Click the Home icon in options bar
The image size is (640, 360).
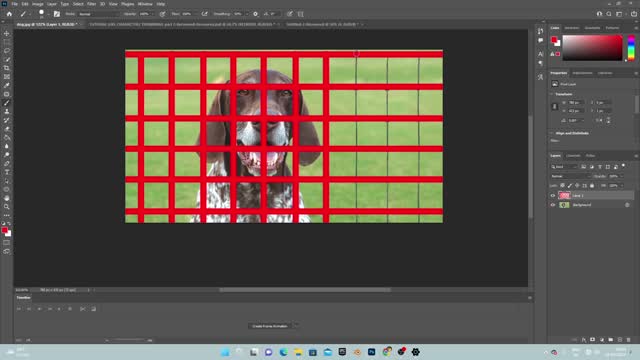9,14
